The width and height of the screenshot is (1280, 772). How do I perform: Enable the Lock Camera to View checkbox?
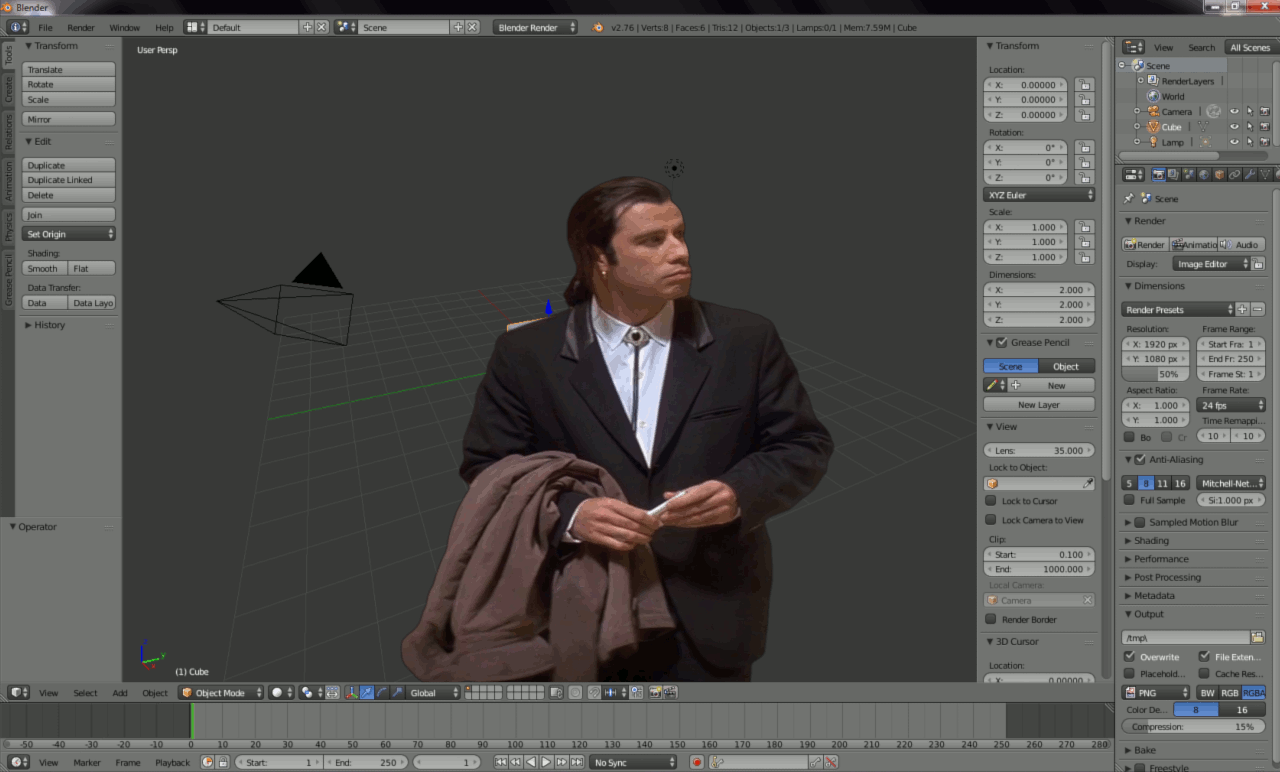click(x=991, y=520)
